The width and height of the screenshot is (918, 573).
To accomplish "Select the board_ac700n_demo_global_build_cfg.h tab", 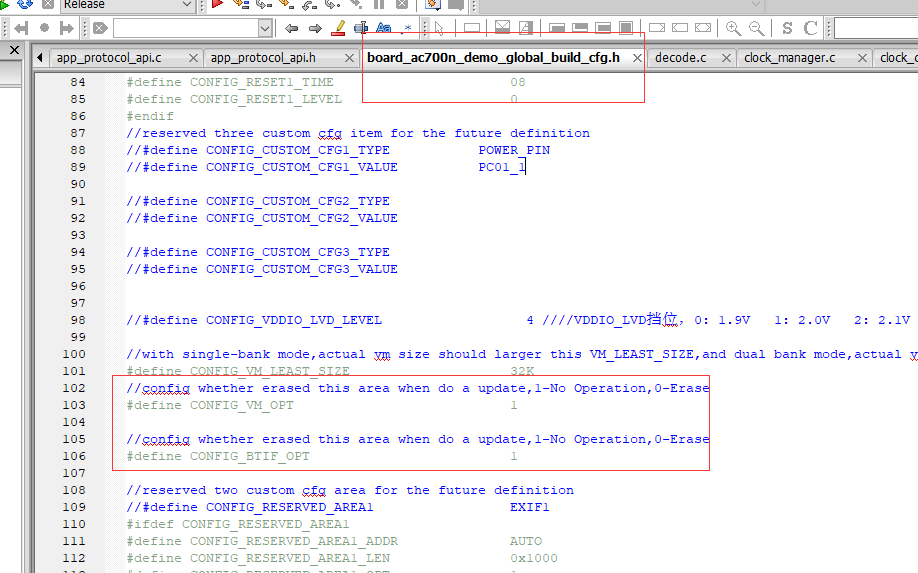I will (494, 57).
